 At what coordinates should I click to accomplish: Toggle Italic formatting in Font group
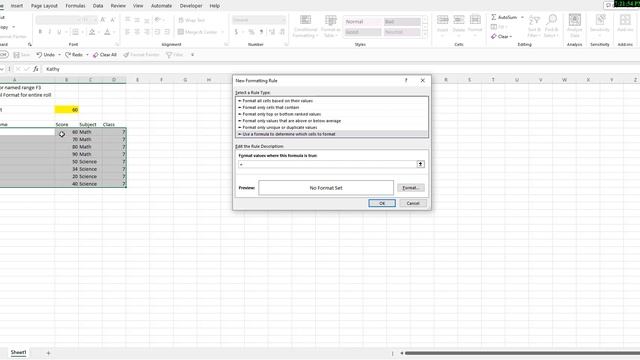(50, 32)
